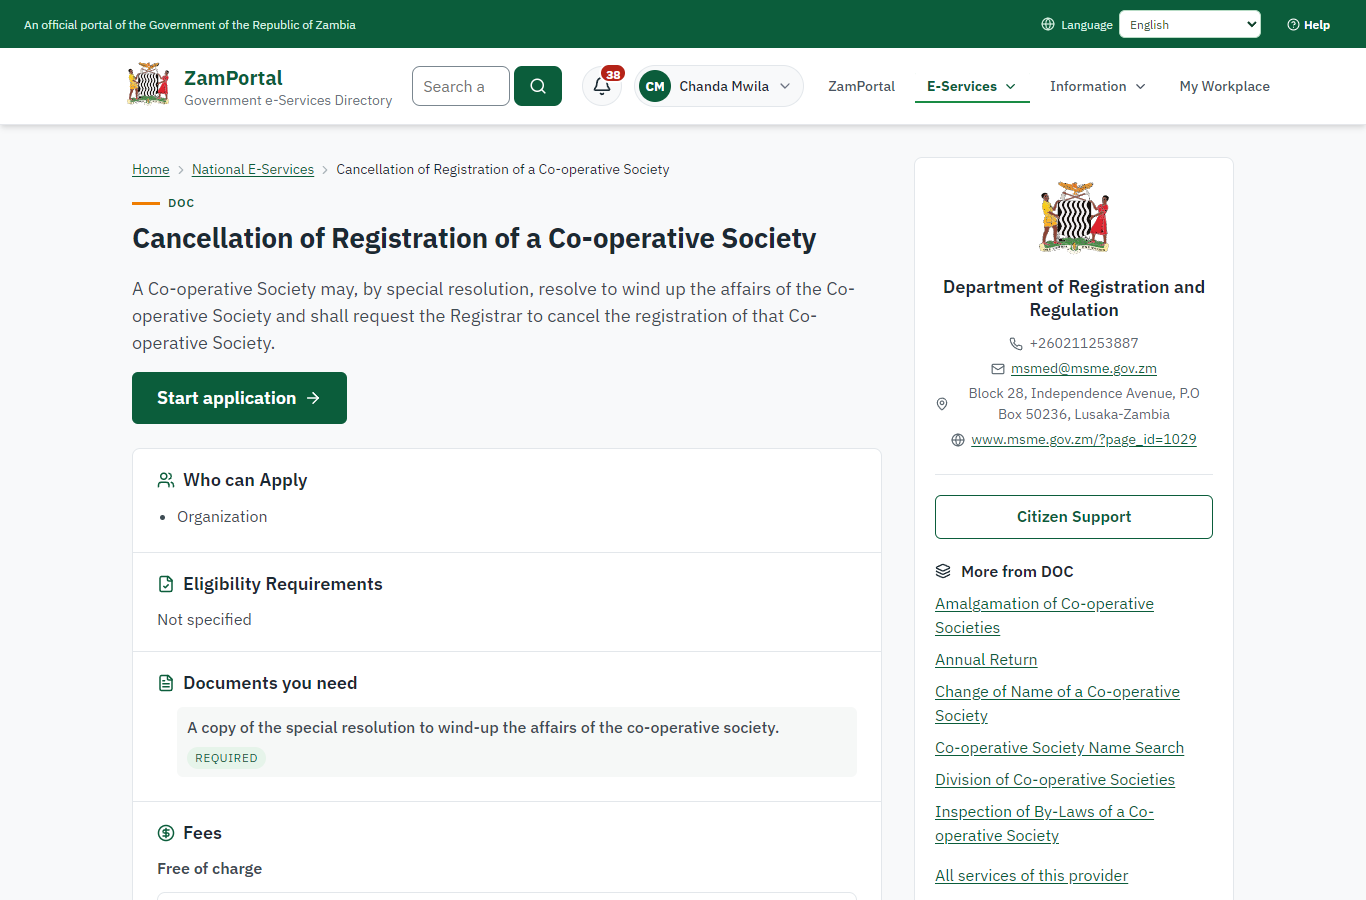Screen dimensions: 1366x900
Task: Click the Home breadcrumb link
Action: coord(151,169)
